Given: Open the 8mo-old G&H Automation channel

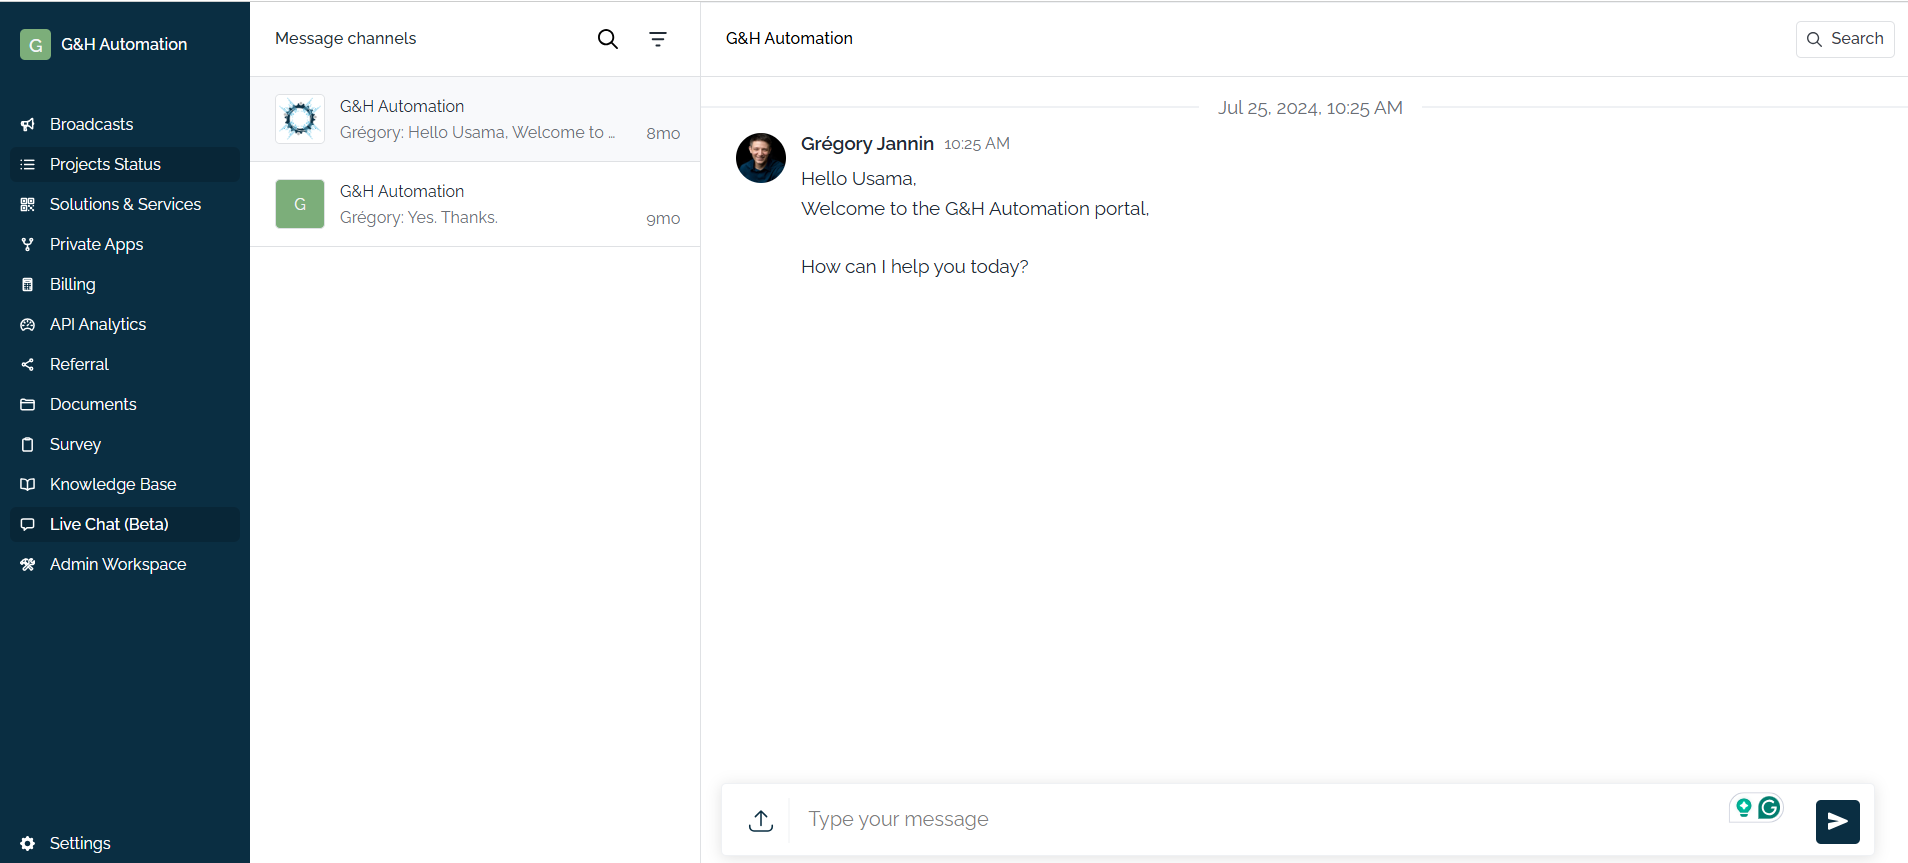Looking at the screenshot, I should [x=475, y=119].
